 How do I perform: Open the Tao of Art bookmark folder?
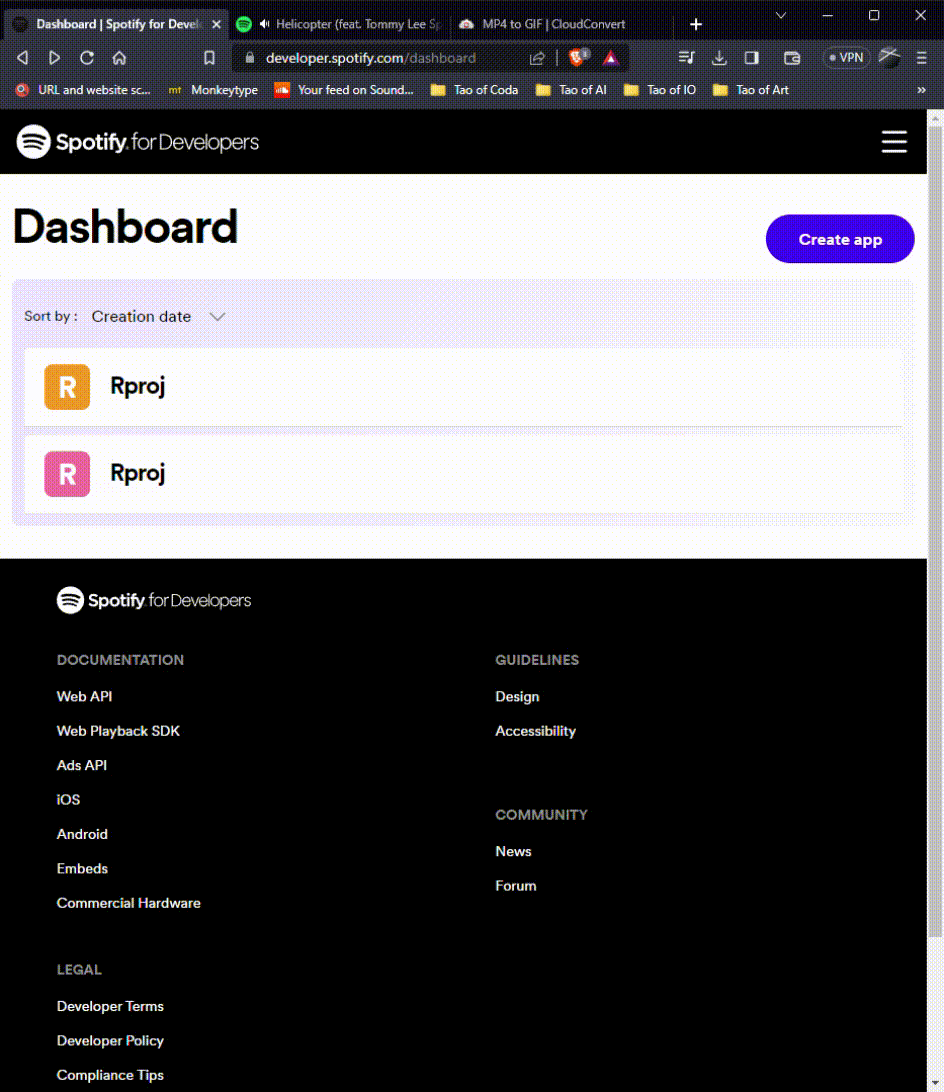click(x=751, y=90)
